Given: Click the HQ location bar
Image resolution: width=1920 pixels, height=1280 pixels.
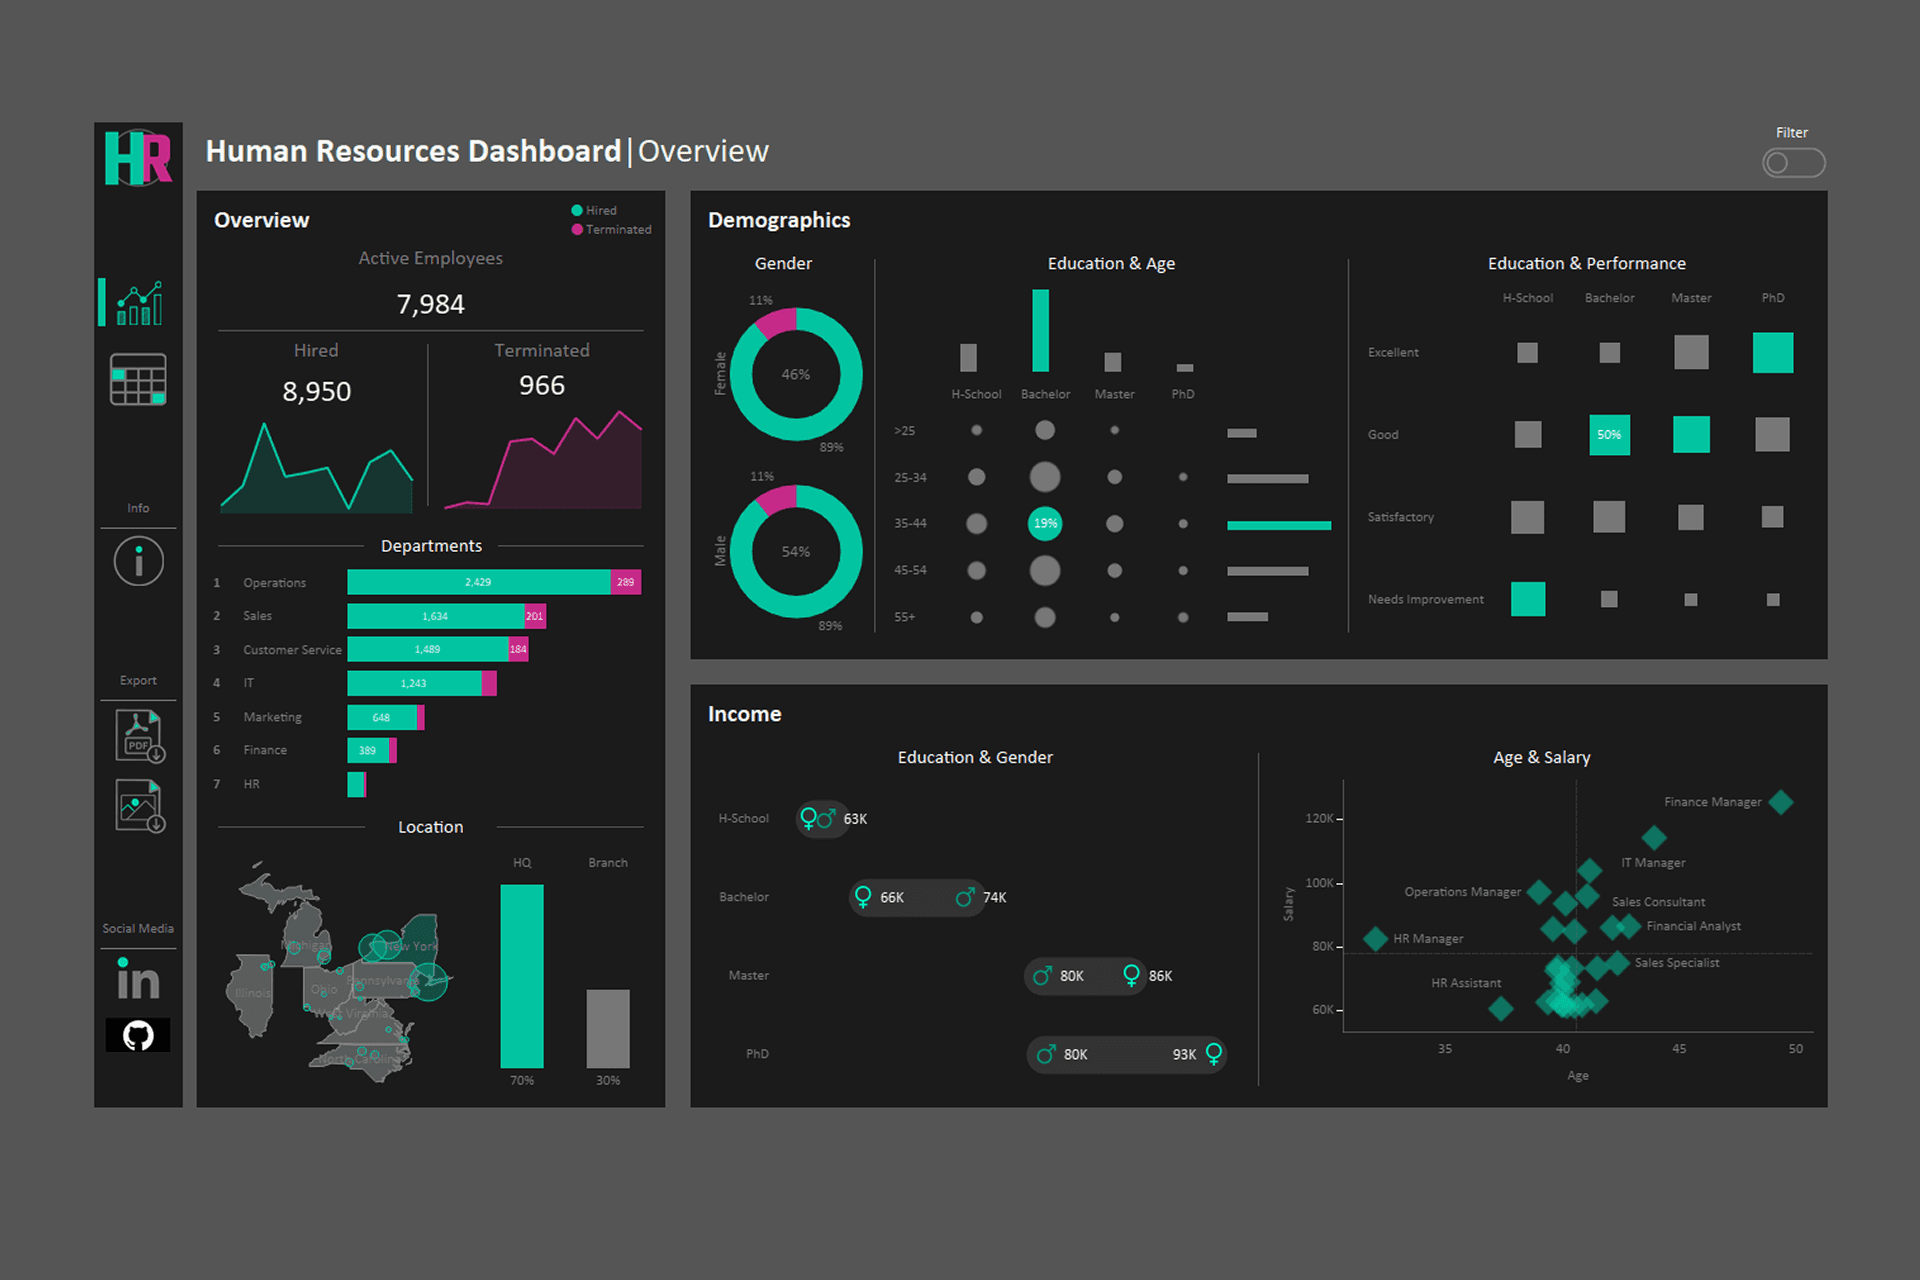Looking at the screenshot, I should [522, 976].
